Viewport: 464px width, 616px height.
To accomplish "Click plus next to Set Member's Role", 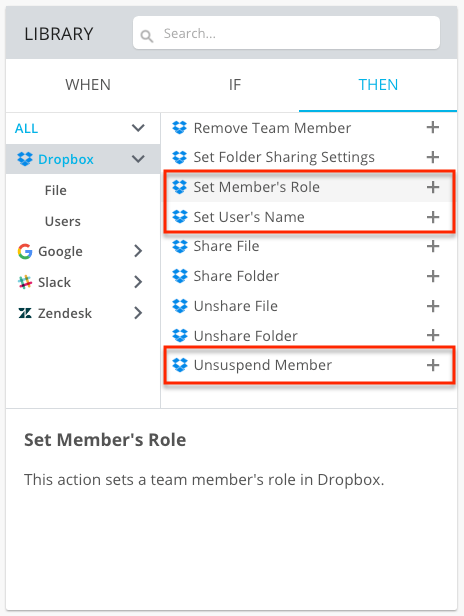I will tap(433, 187).
